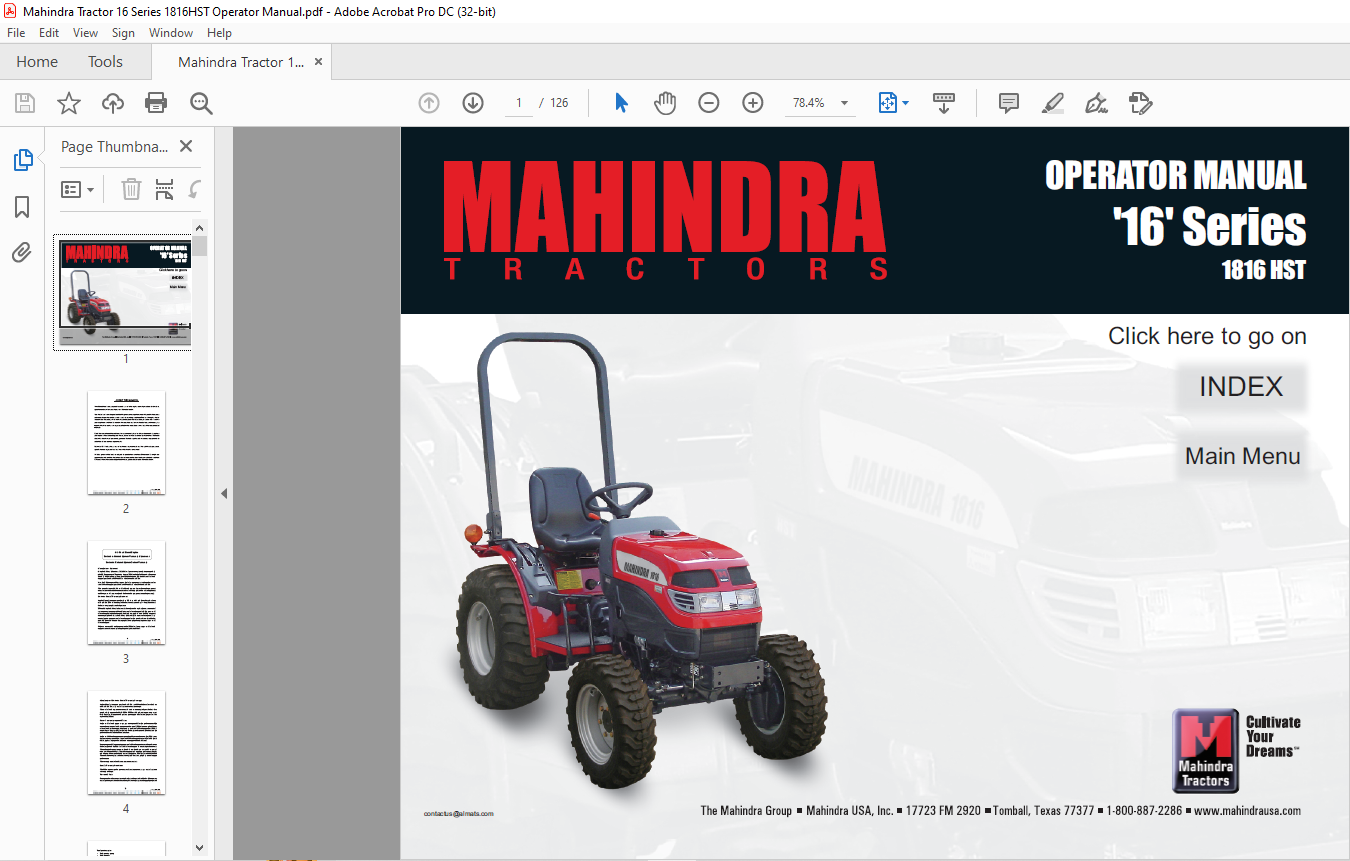Switch to the Tools tab
Image resolution: width=1350 pixels, height=861 pixels.
[105, 62]
